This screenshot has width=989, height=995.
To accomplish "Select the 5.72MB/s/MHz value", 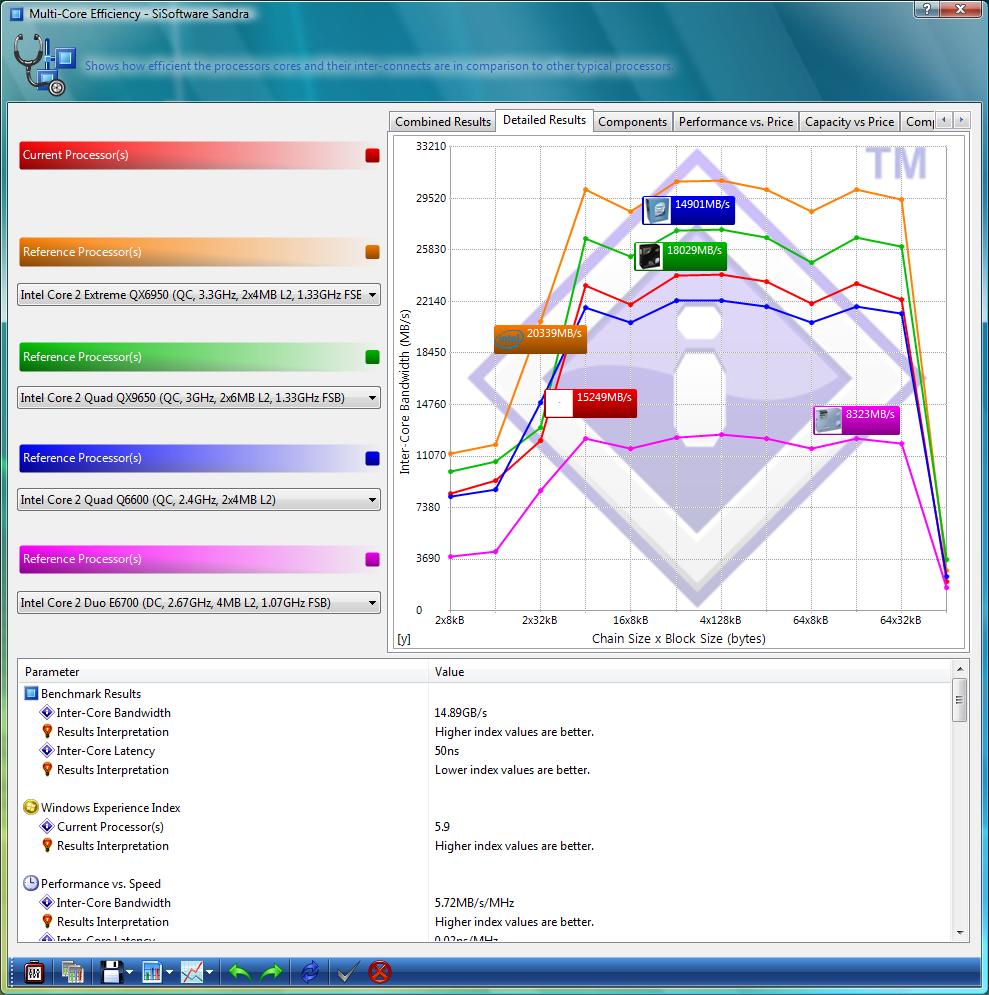I will [475, 902].
